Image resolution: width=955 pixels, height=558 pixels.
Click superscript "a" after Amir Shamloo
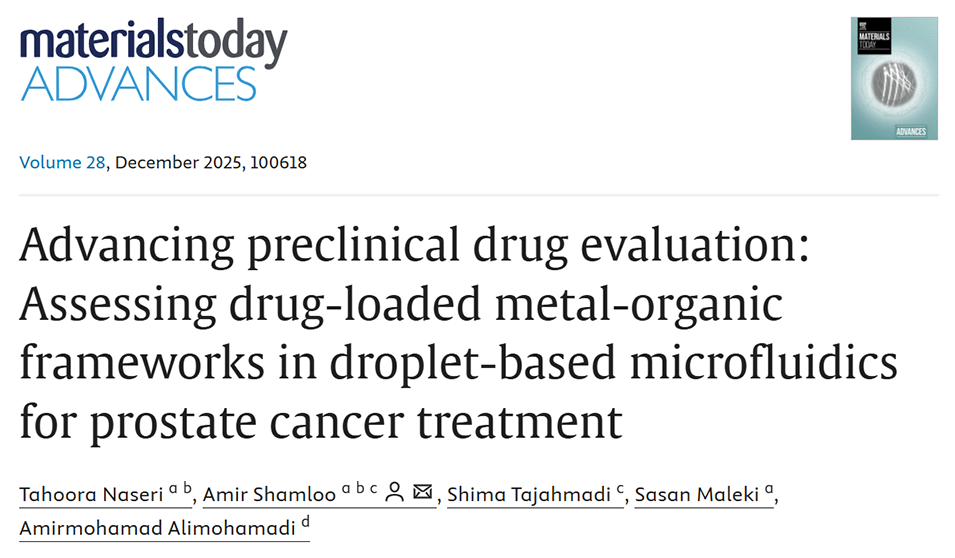click(x=345, y=488)
